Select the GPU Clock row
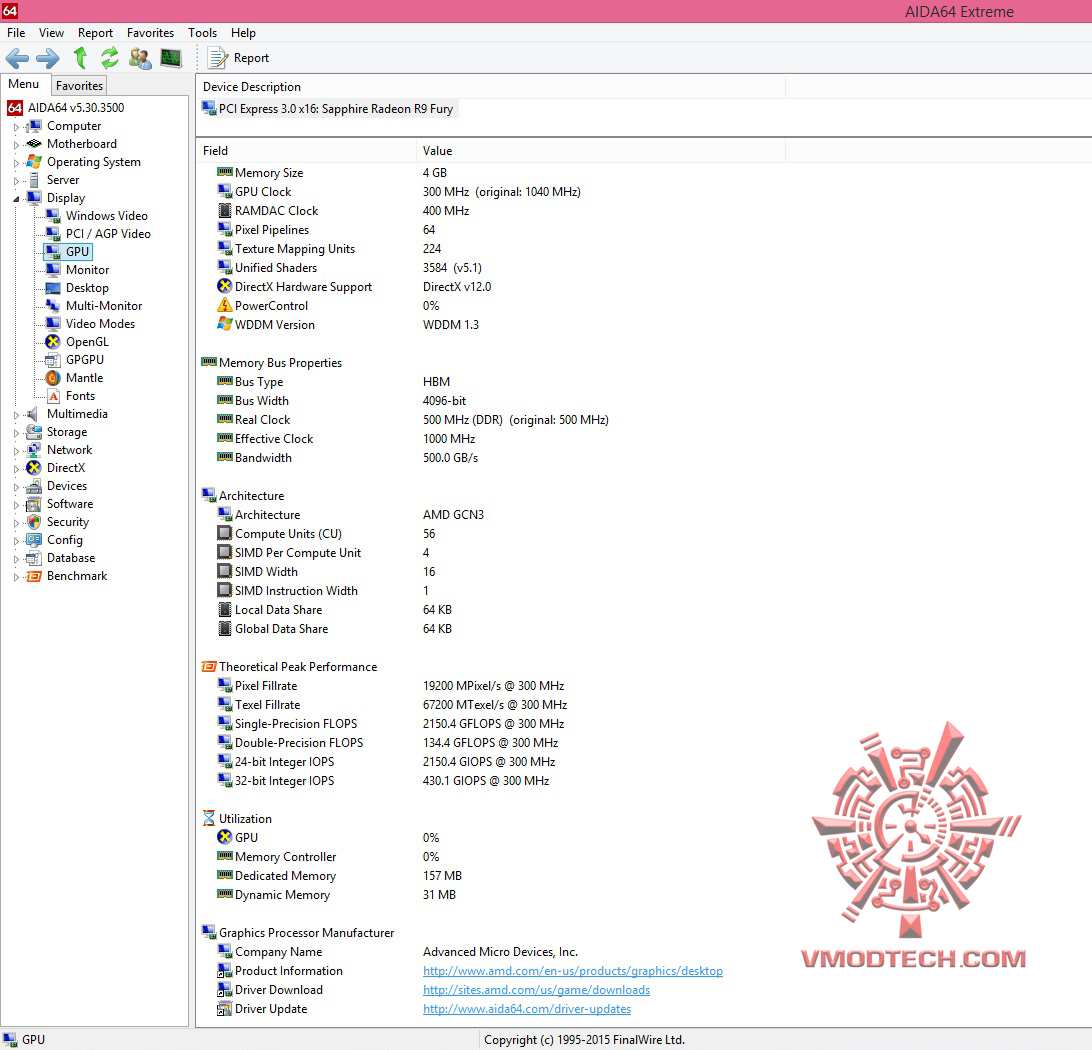Viewport: 1092px width, 1050px height. pos(398,191)
